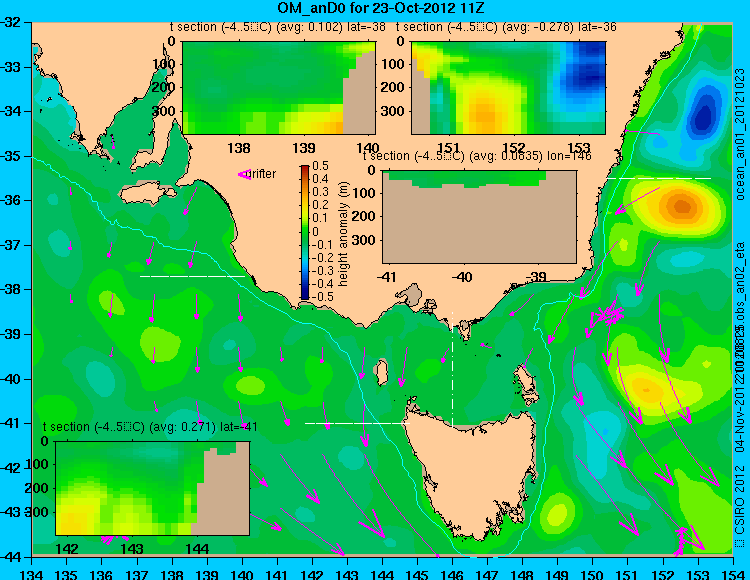Image resolution: width=750 pixels, height=580 pixels.
Task: Open the lon=146 temperature section inset
Action: point(479,217)
